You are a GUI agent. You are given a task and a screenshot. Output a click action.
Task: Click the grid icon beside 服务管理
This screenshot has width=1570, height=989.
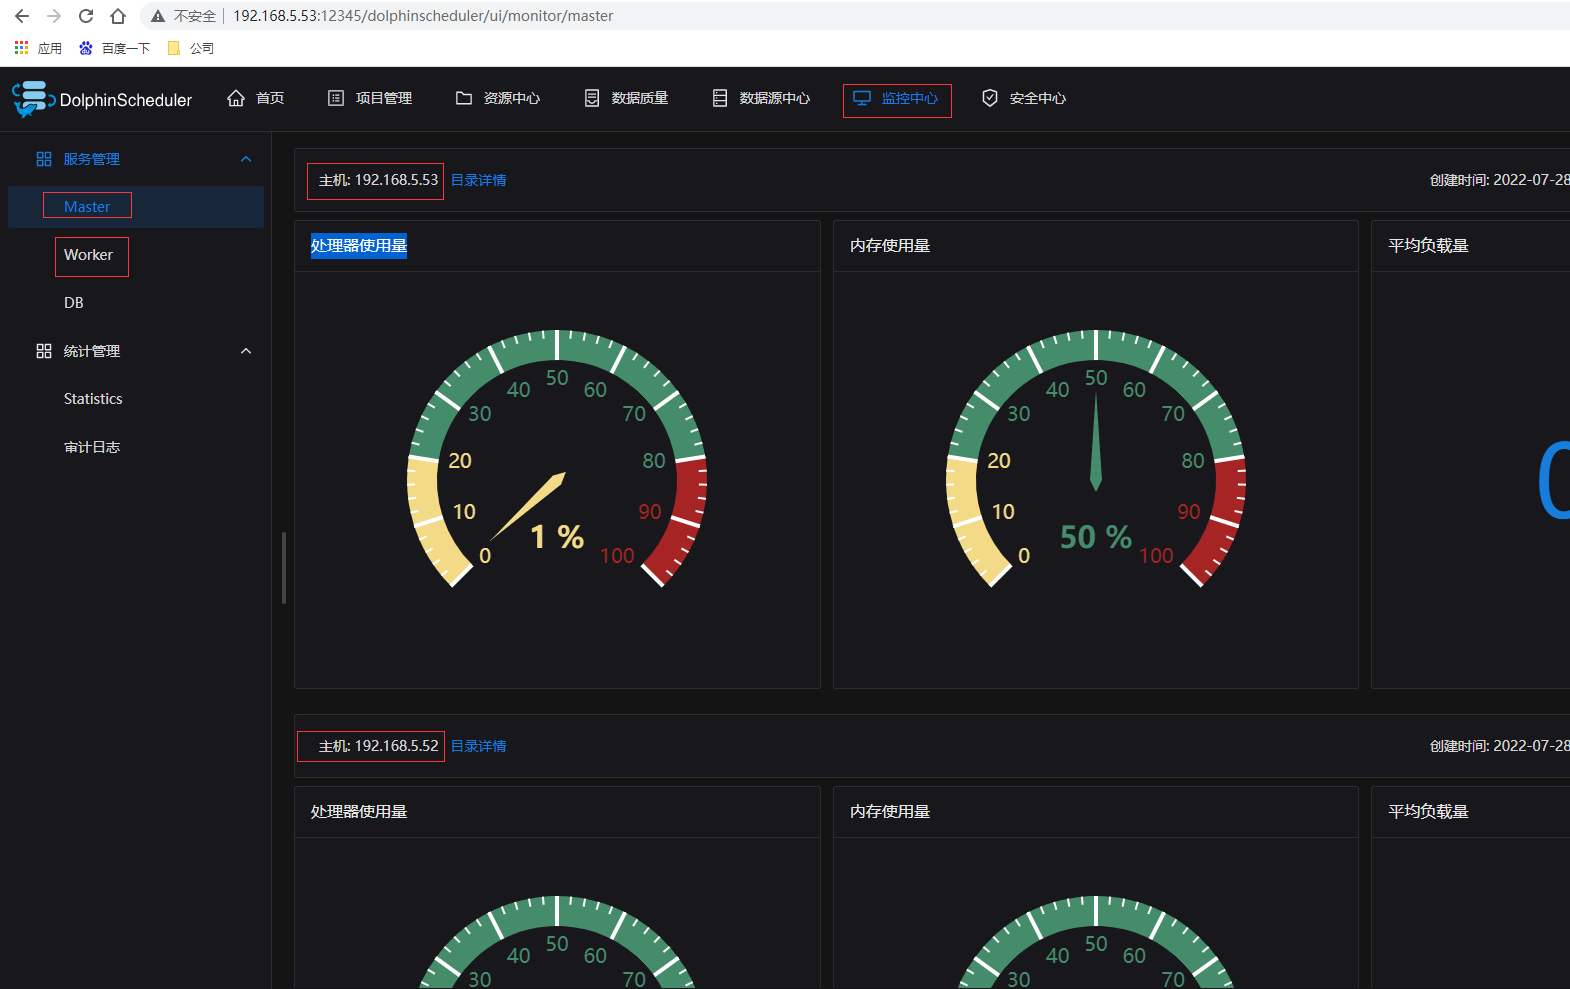(x=44, y=159)
